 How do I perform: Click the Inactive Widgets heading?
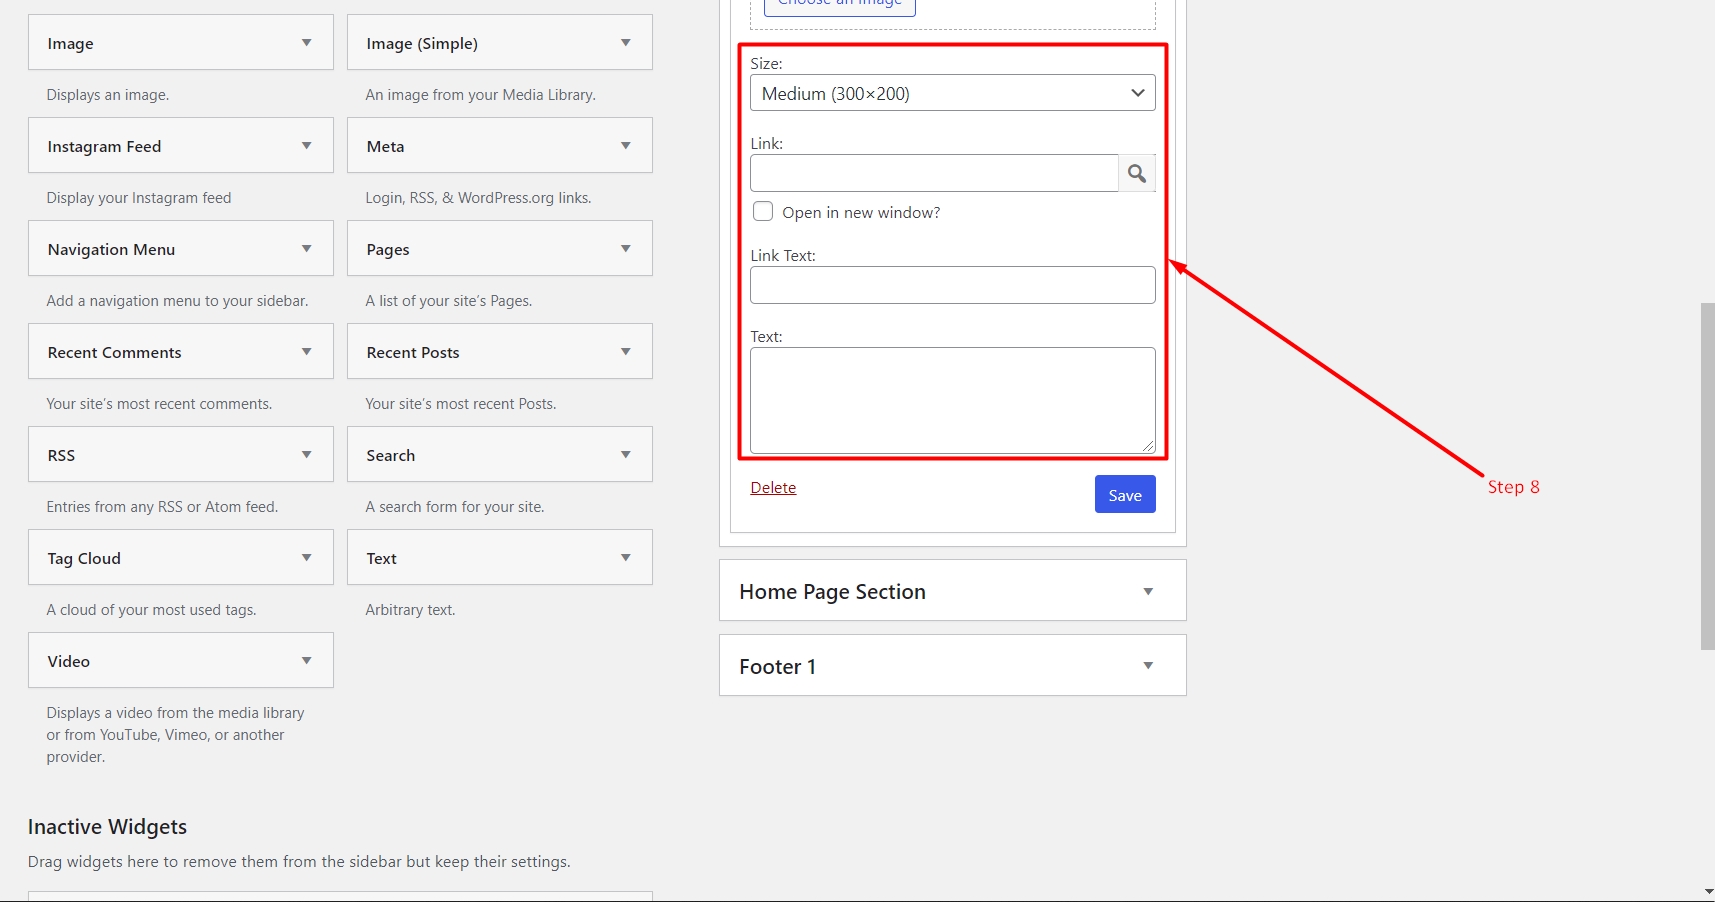click(x=107, y=827)
